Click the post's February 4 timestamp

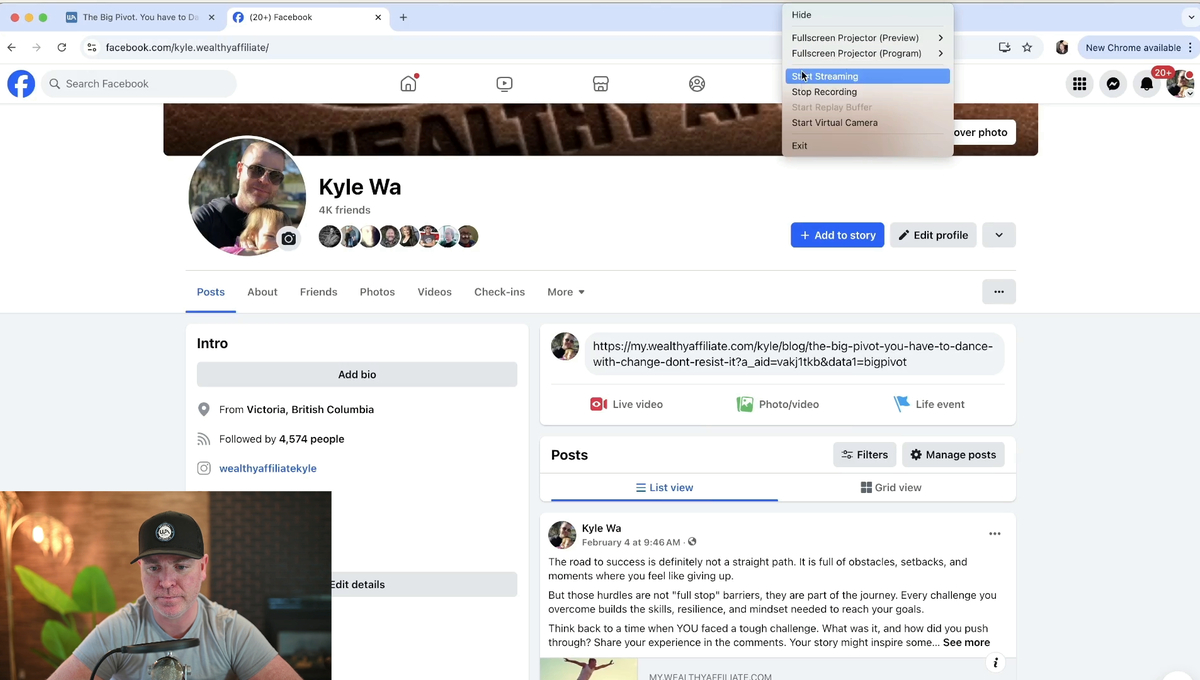coord(632,542)
